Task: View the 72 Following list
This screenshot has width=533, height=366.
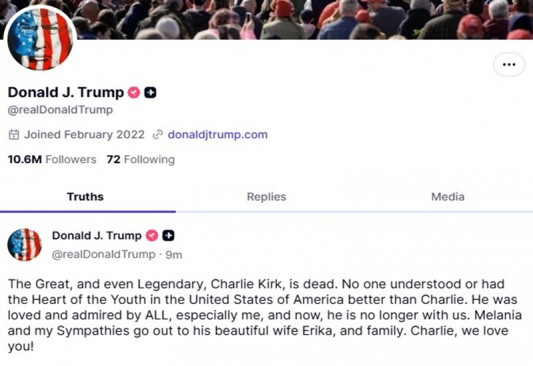Action: [140, 159]
